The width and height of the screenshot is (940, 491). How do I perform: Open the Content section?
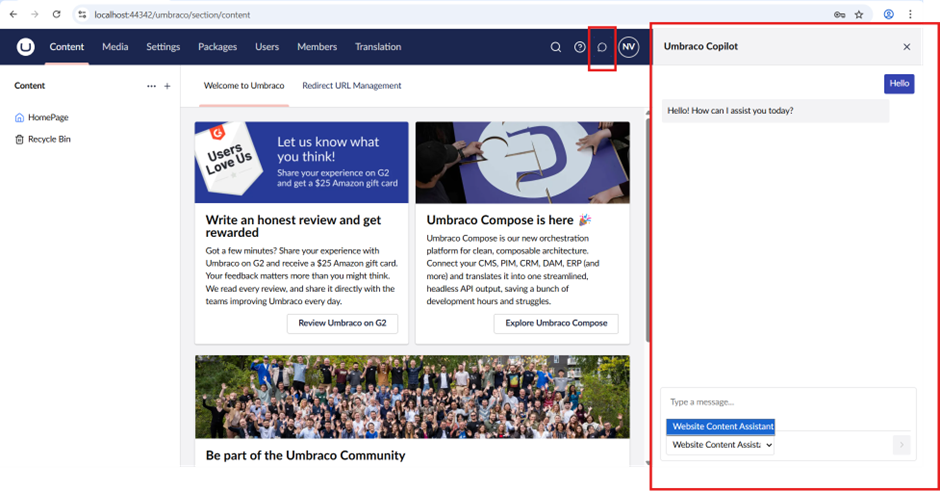tap(67, 47)
